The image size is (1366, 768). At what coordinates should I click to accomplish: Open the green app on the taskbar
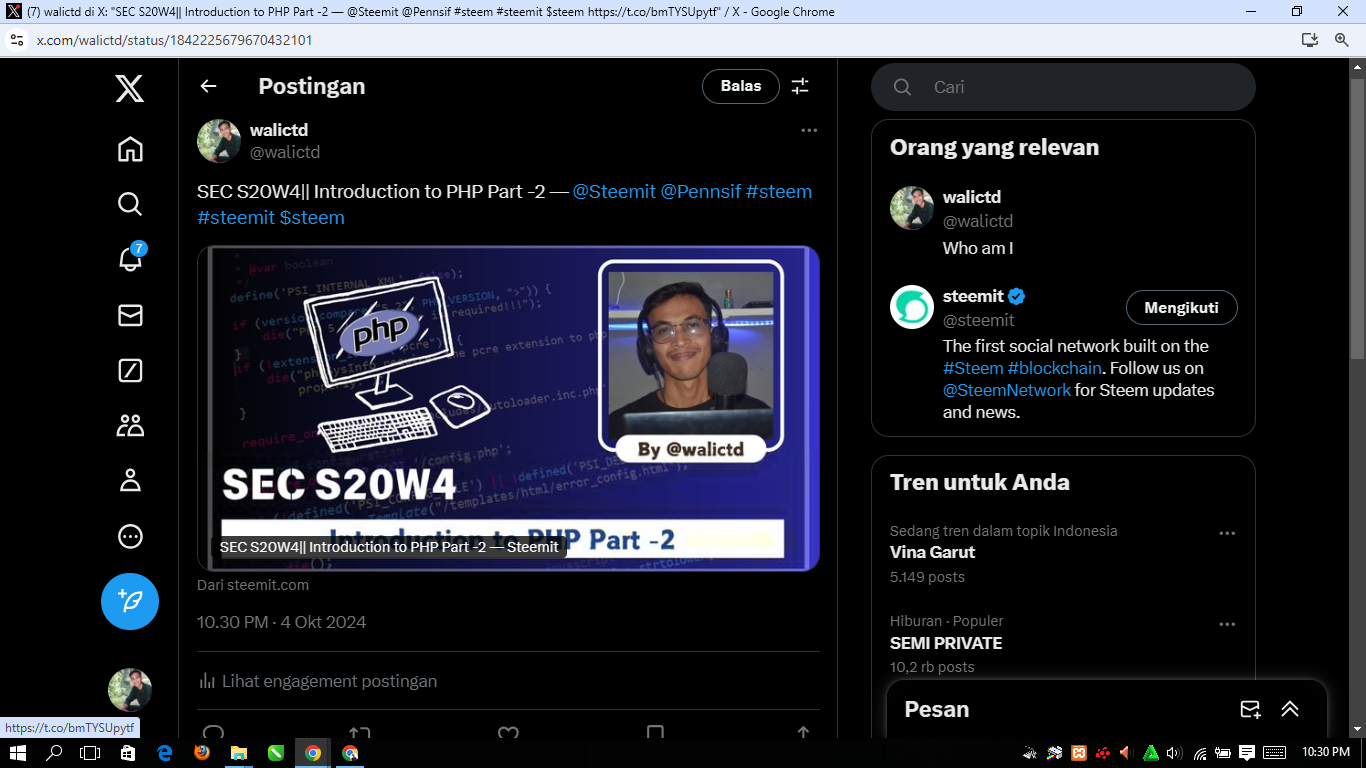[x=276, y=753]
